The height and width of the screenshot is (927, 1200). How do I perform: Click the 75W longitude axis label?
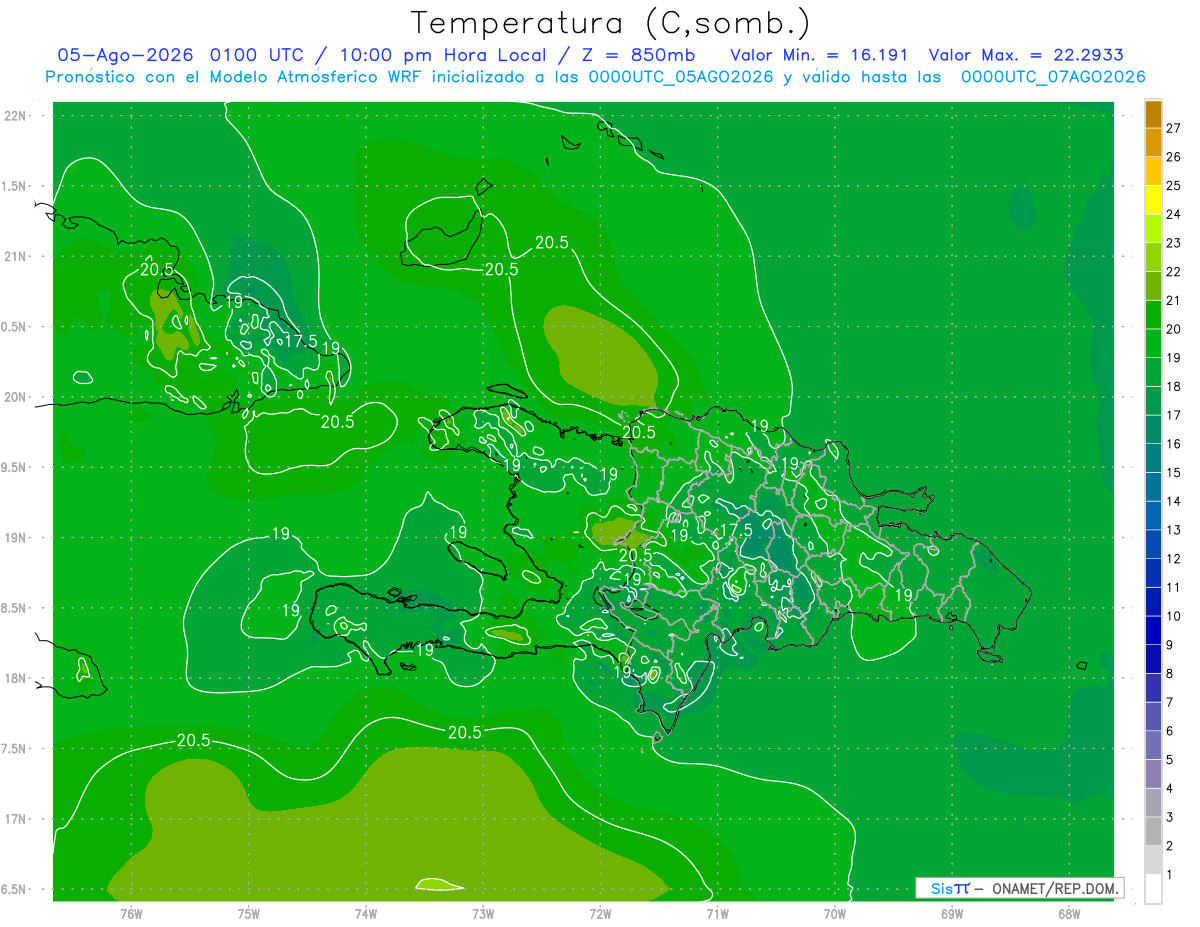pos(249,913)
